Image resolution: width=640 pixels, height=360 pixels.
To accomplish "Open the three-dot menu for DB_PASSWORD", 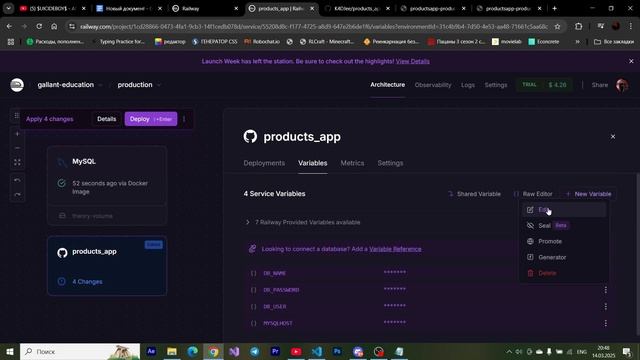I will tap(606, 290).
